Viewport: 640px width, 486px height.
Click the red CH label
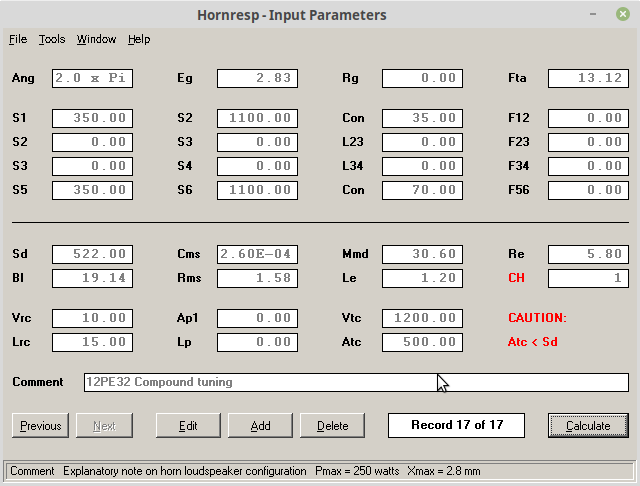click(x=516, y=278)
